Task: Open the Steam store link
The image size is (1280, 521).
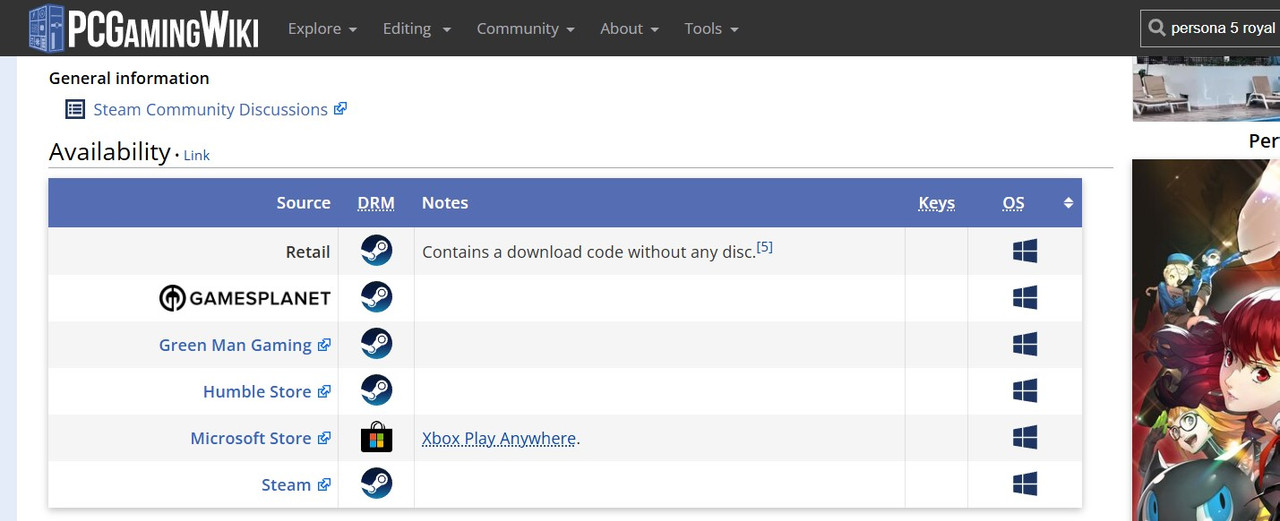Action: (286, 485)
